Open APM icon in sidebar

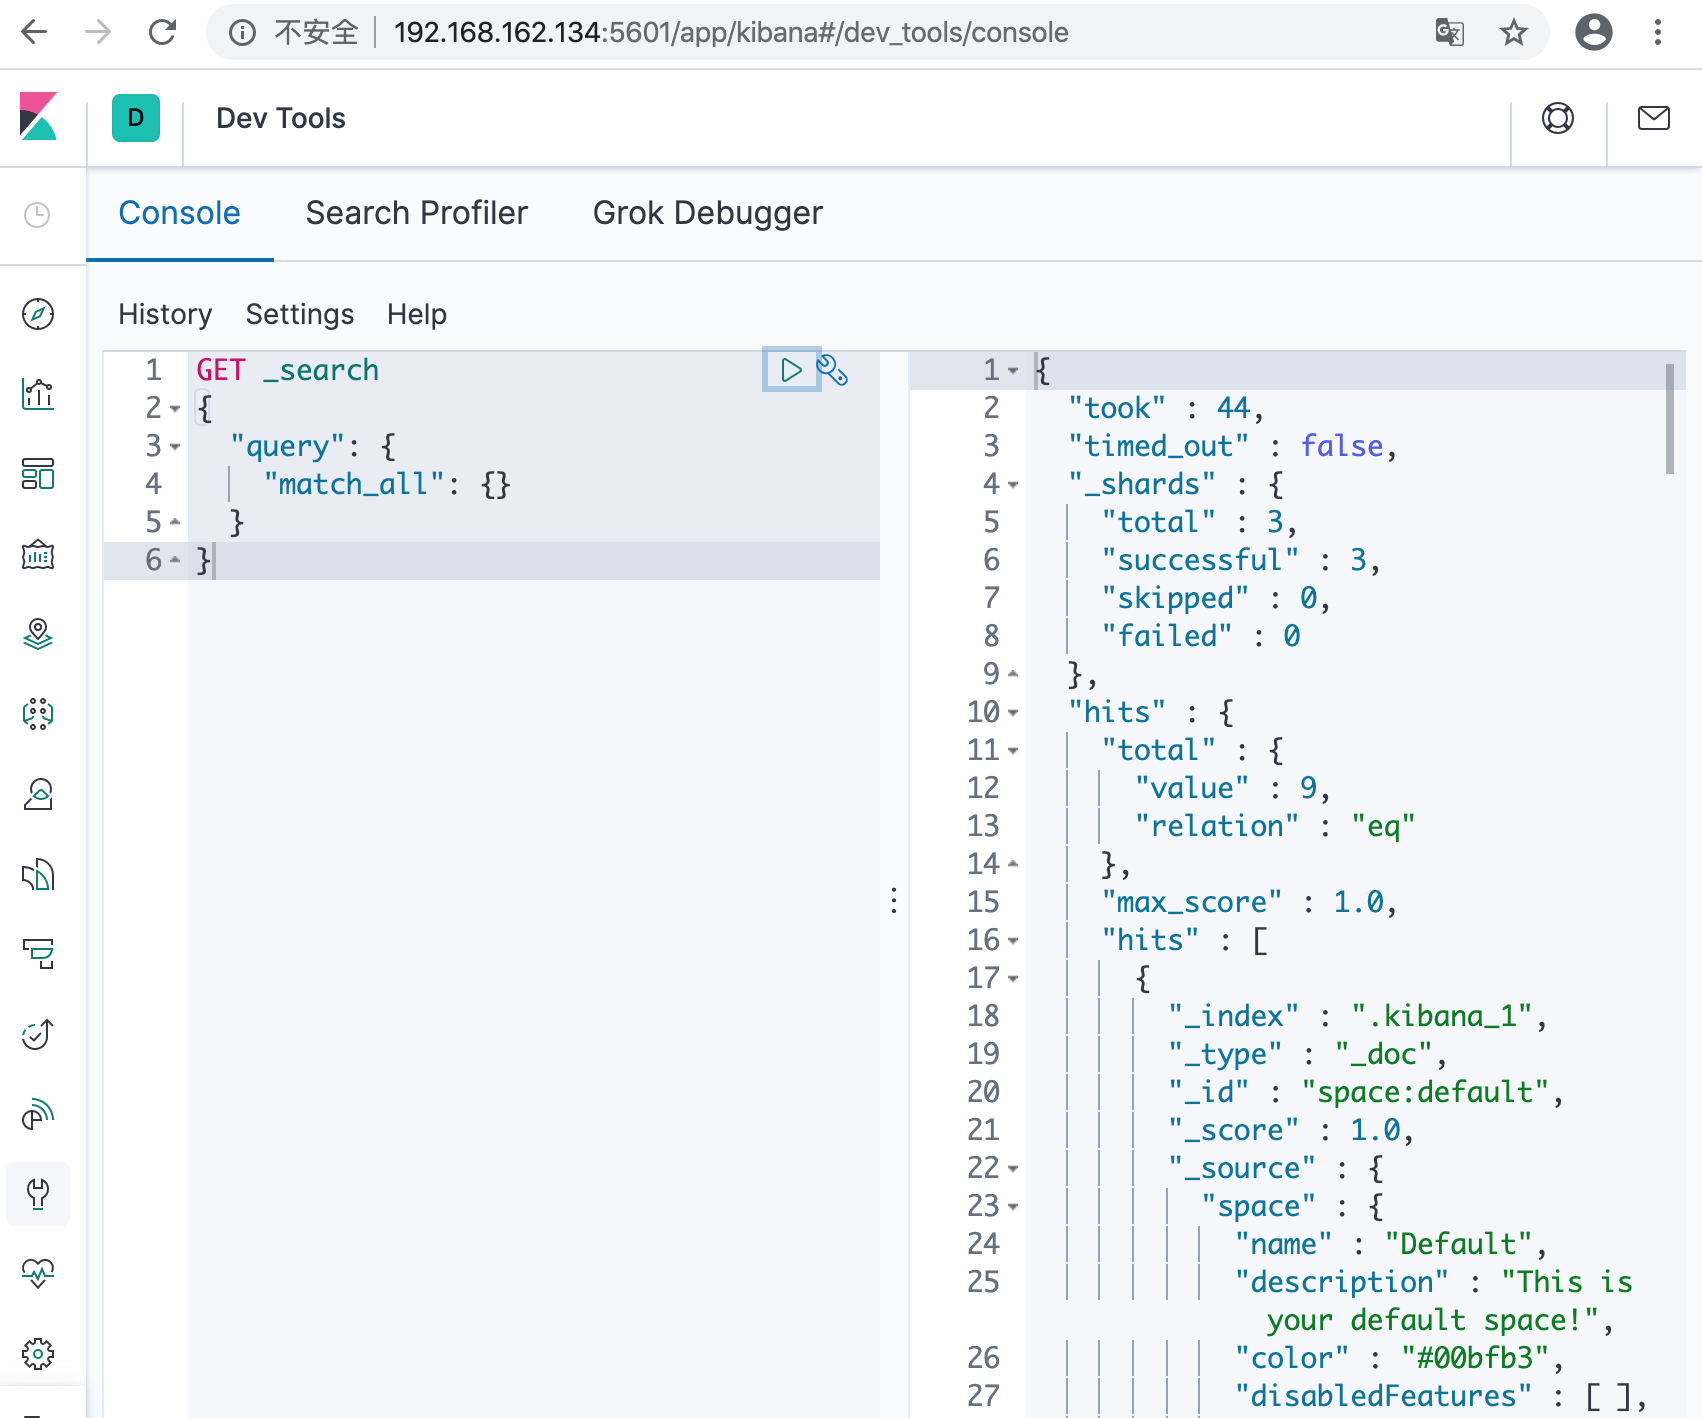(x=38, y=954)
